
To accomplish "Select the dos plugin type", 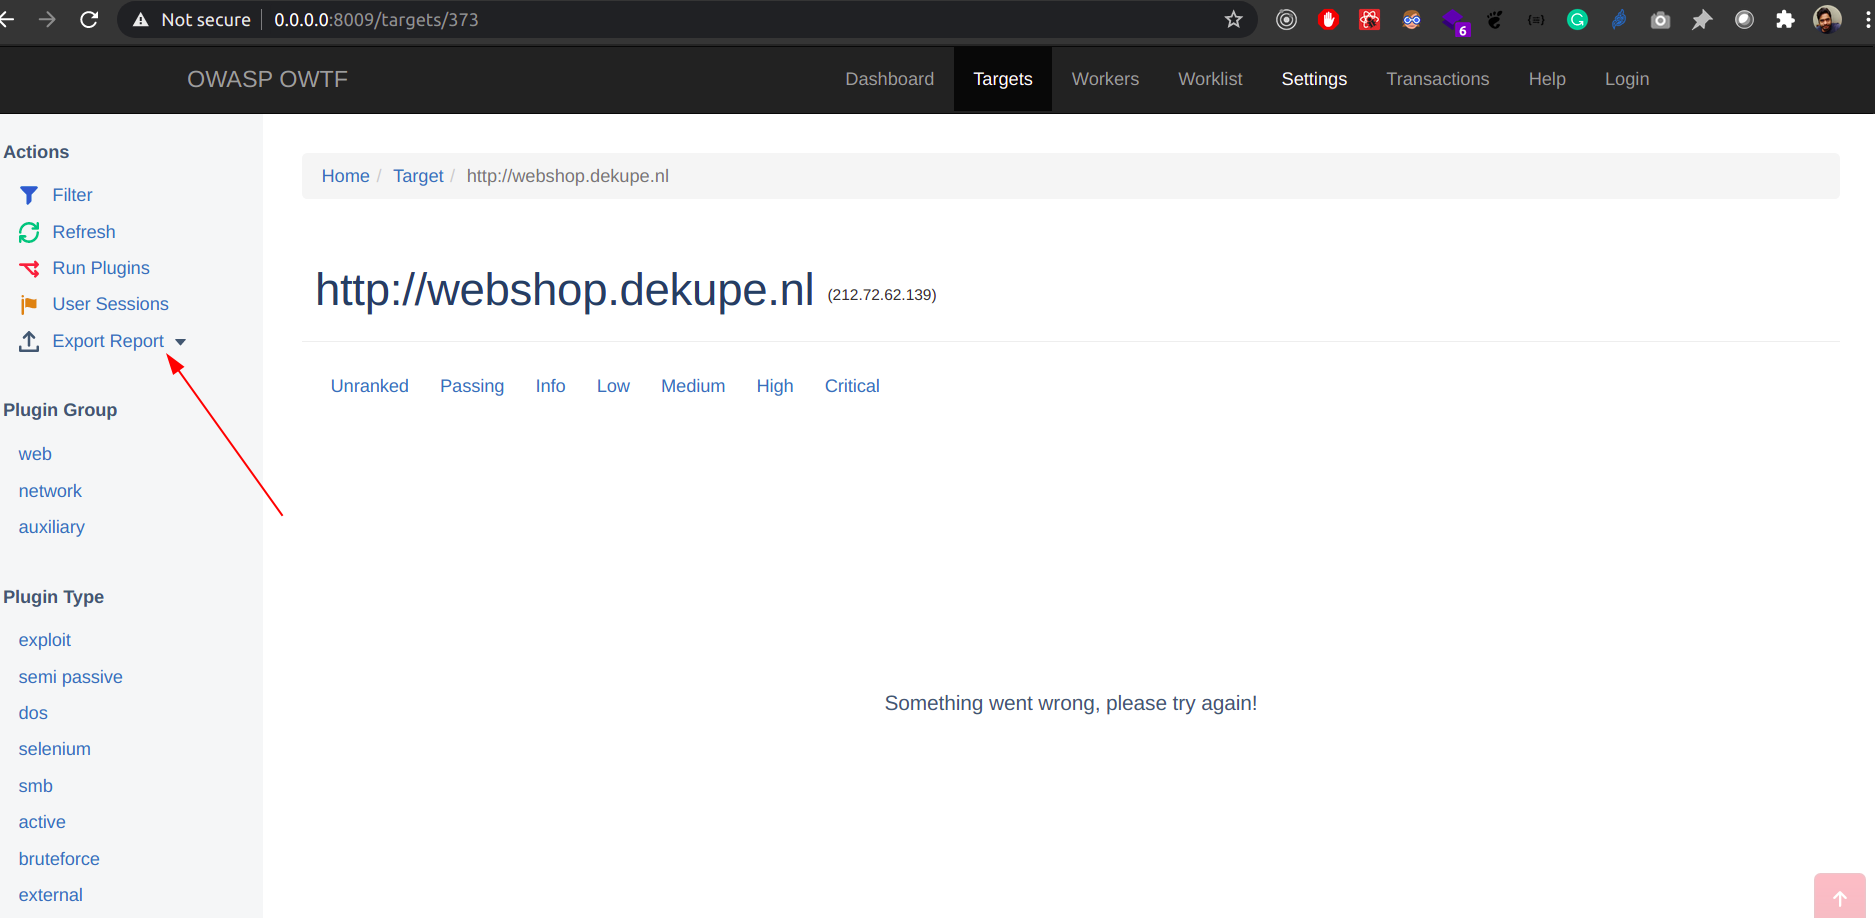I will tap(33, 713).
